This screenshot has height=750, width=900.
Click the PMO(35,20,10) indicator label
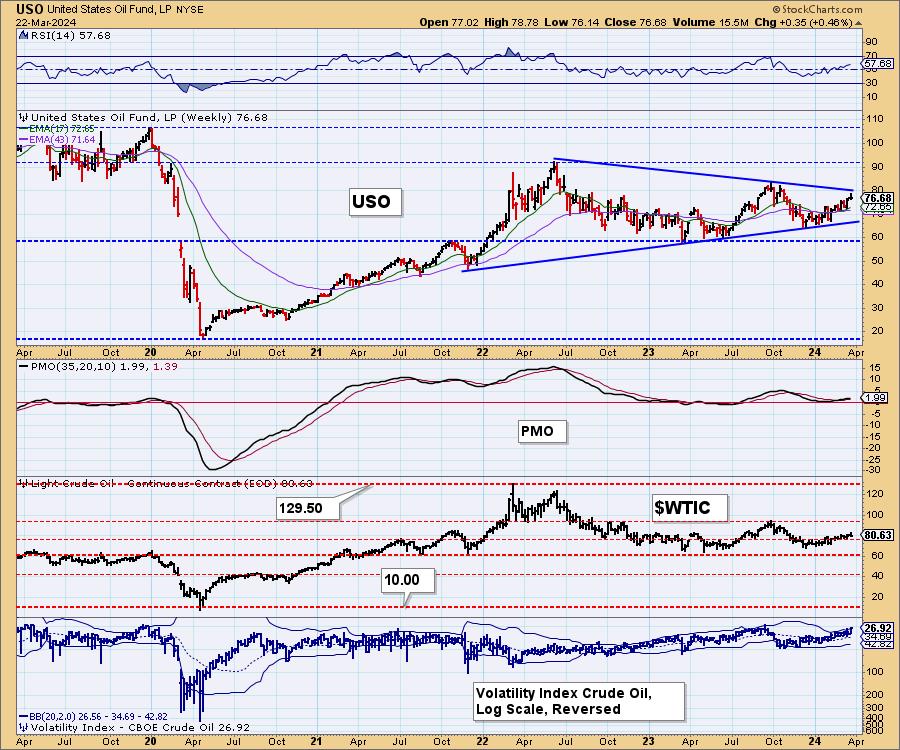[96, 366]
